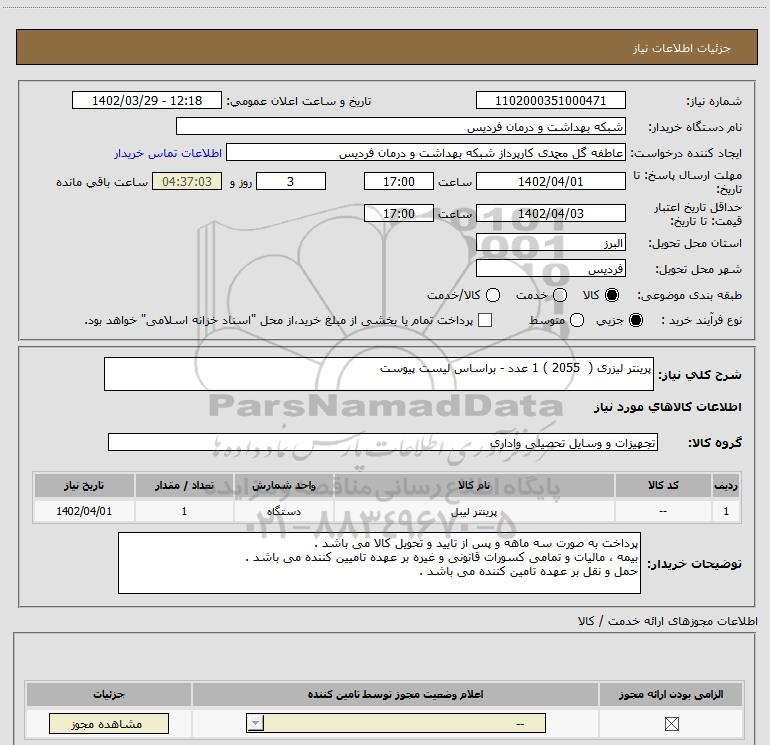
Task: Click the countdown timer 04:37:03
Action: tap(187, 182)
